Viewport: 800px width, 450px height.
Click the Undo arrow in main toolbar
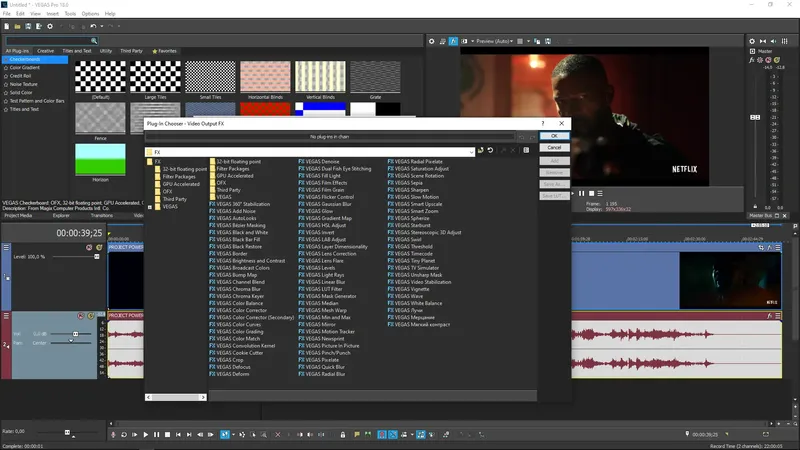[93, 27]
